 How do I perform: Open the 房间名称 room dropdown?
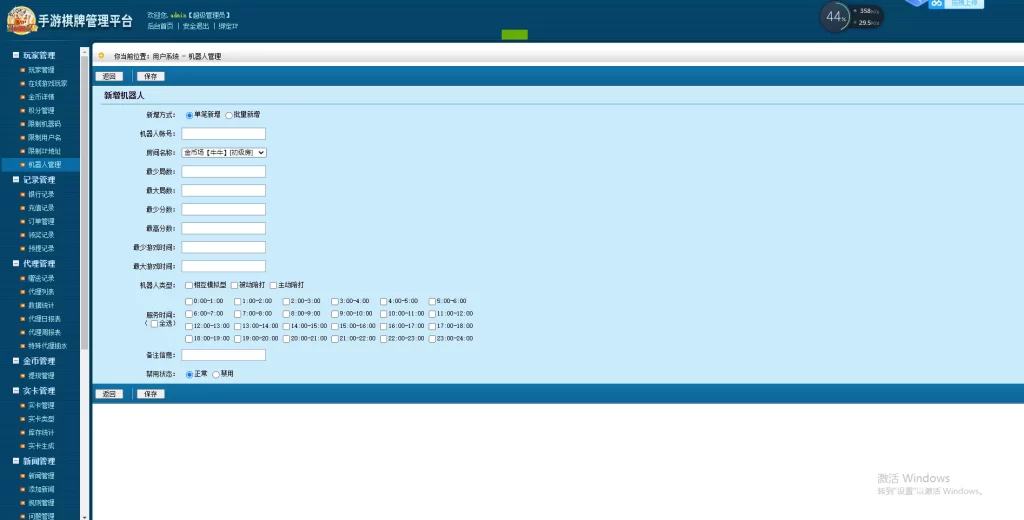pyautogui.click(x=224, y=153)
